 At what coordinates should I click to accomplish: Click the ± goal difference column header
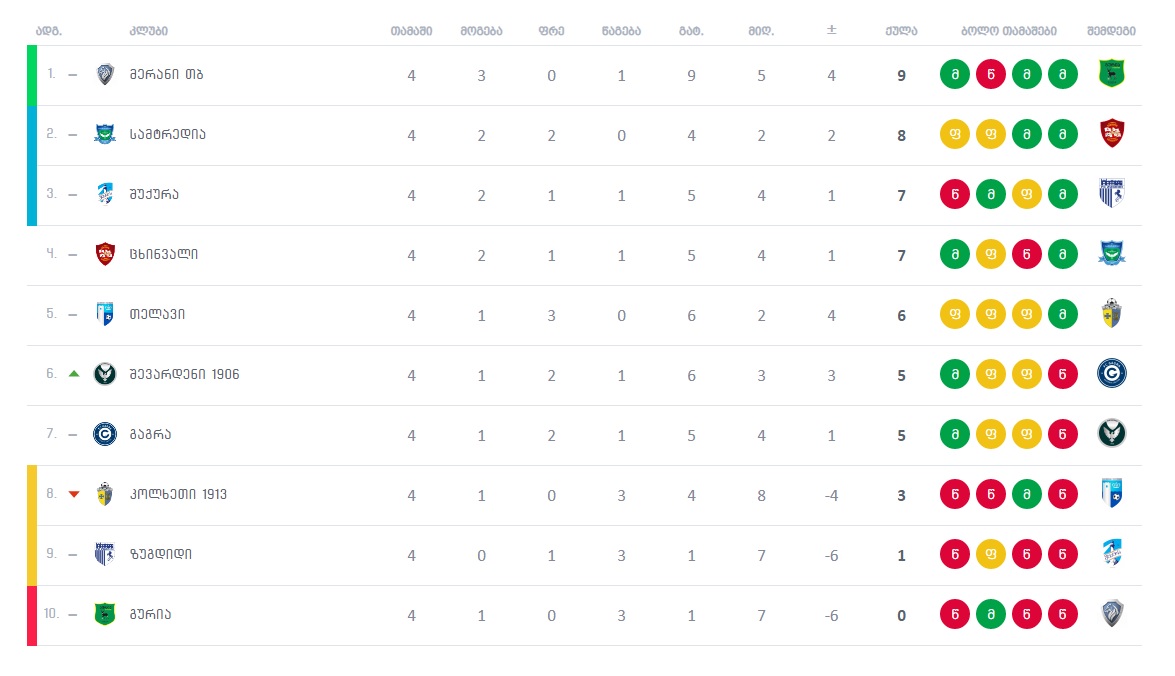(831, 31)
